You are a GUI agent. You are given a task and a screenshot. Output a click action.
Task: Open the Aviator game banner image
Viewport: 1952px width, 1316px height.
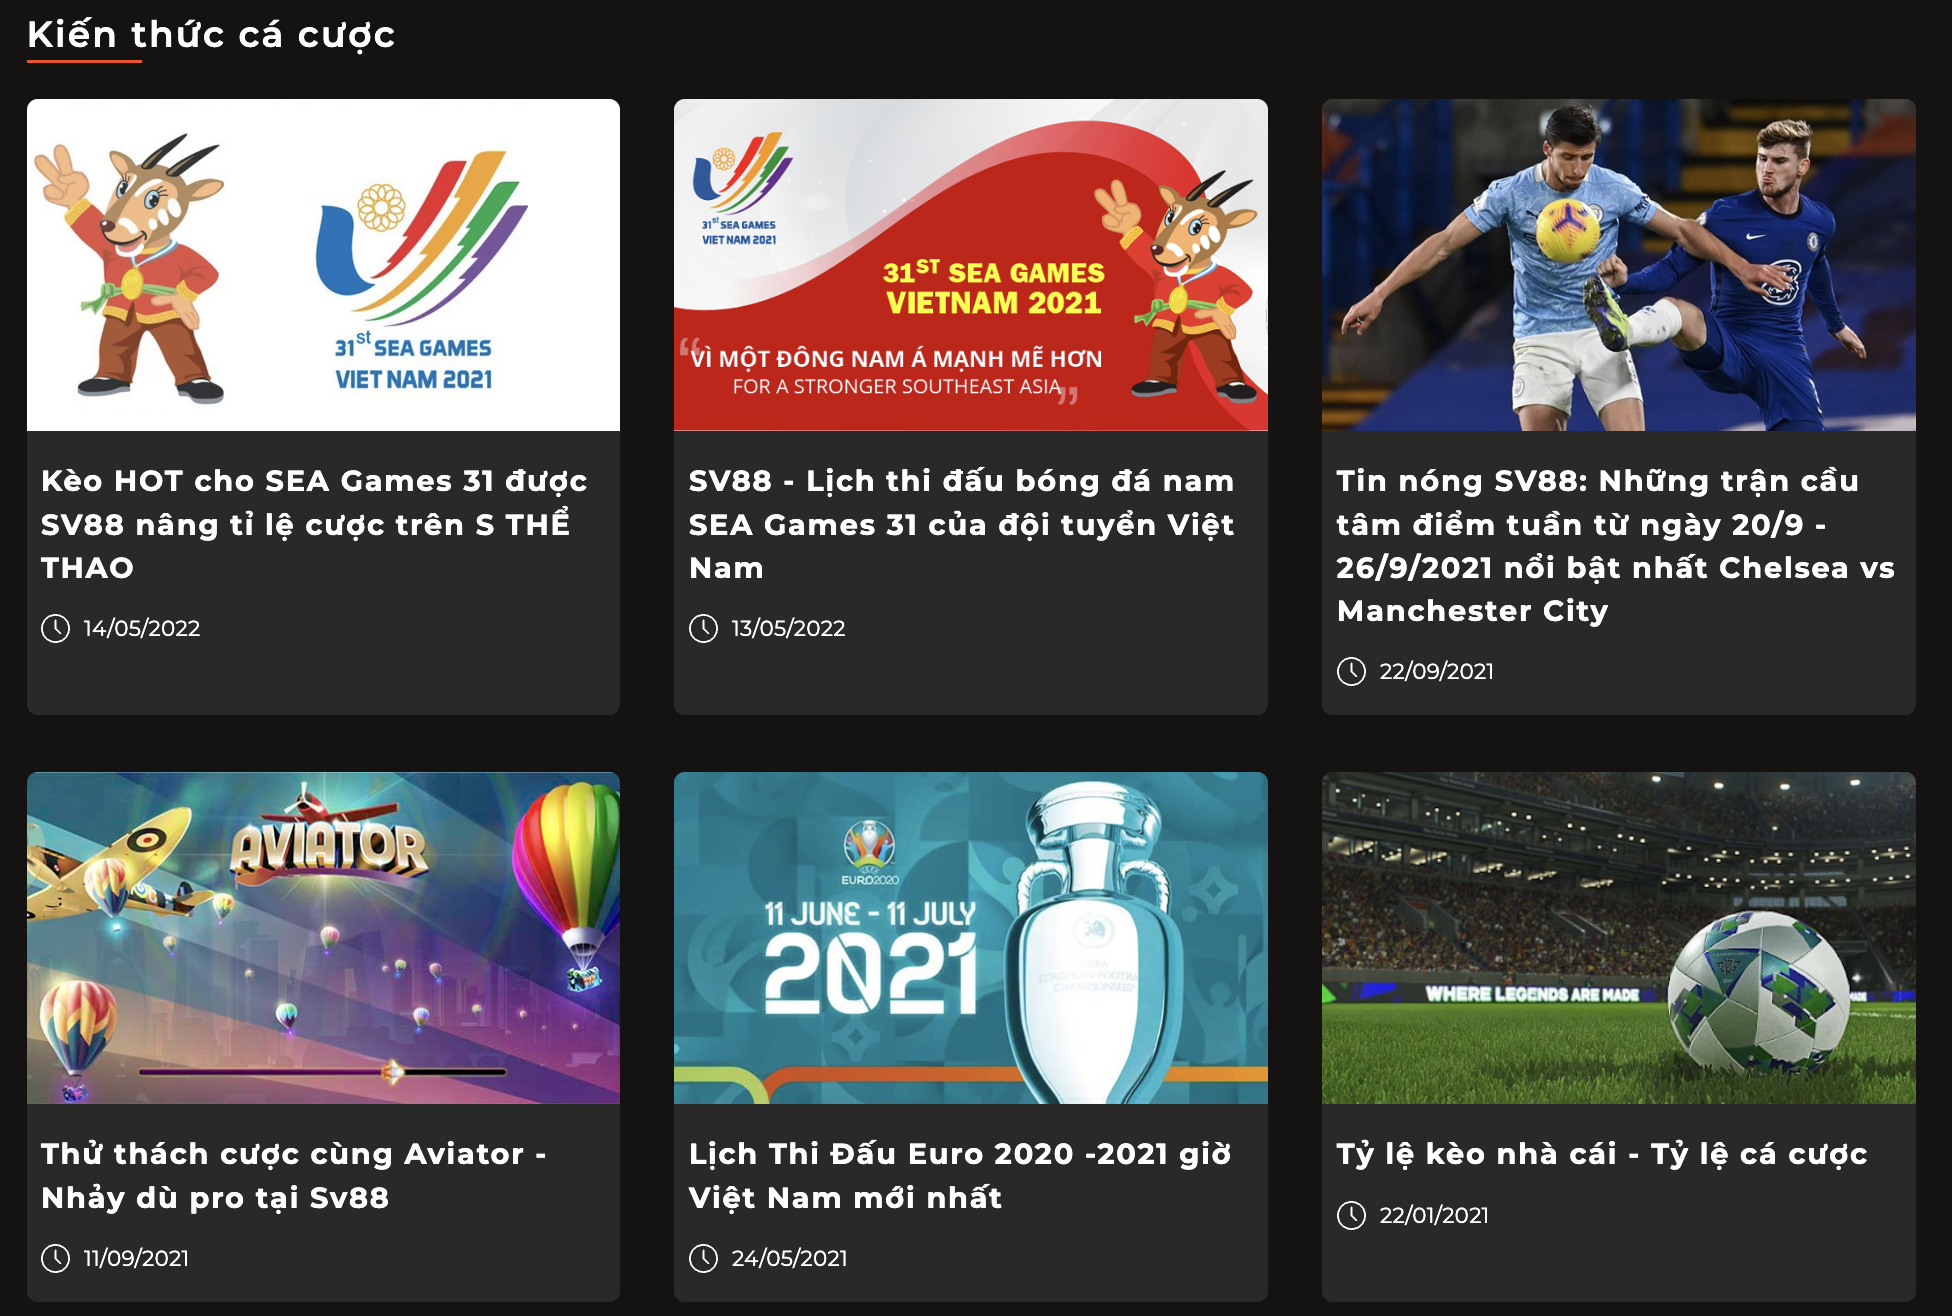(x=323, y=938)
